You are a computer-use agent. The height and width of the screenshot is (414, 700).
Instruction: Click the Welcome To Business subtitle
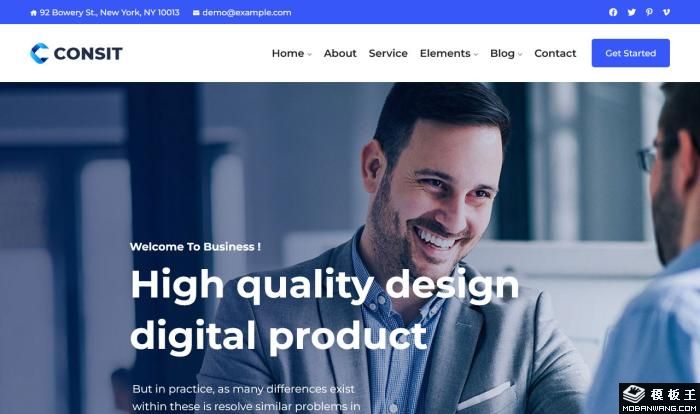195,247
